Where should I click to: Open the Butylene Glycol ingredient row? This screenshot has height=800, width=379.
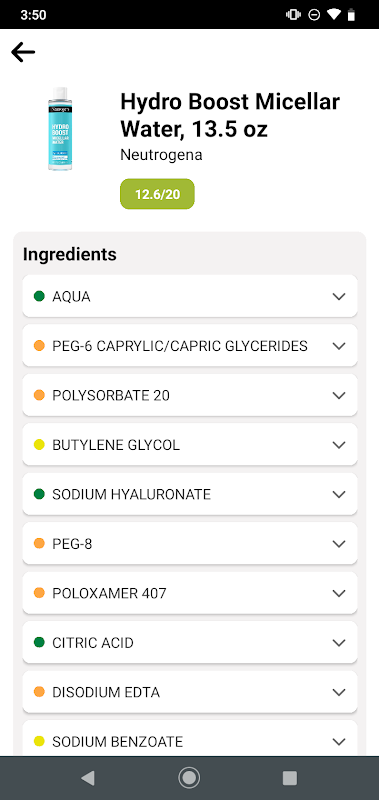click(x=190, y=445)
